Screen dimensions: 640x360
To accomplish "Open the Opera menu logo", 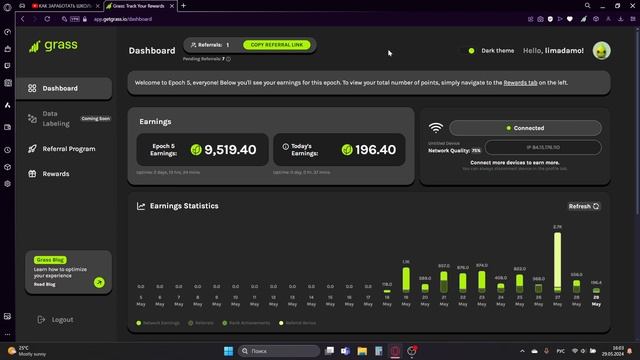I will [x=7, y=6].
